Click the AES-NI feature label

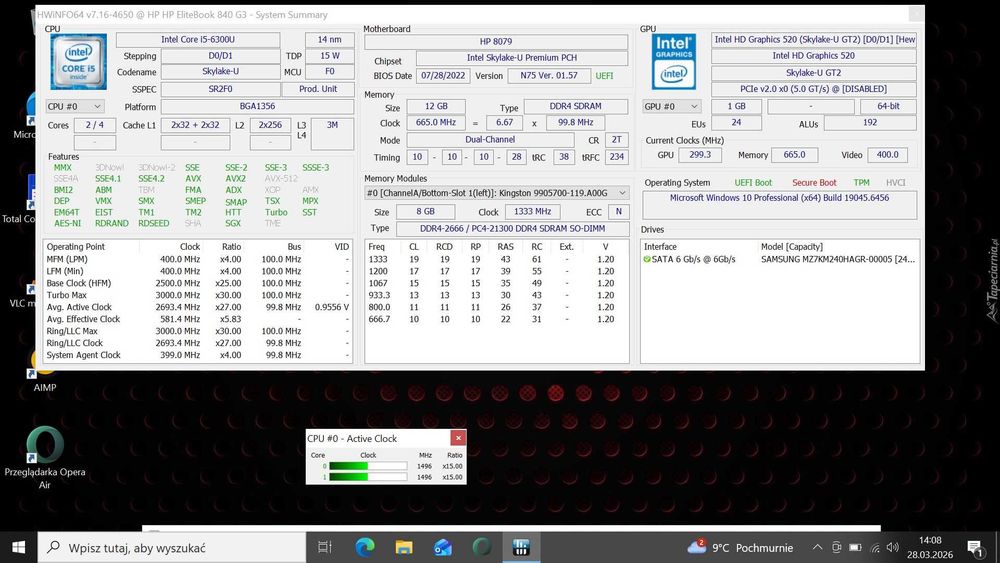(68, 223)
